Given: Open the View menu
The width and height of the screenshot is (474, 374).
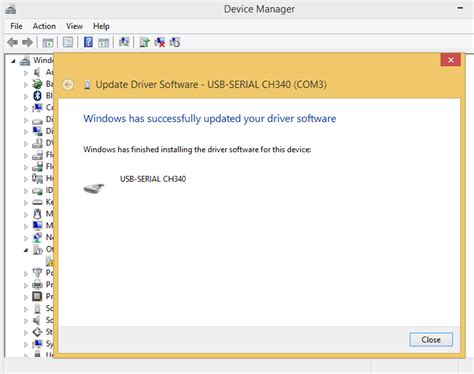Looking at the screenshot, I should [x=74, y=26].
